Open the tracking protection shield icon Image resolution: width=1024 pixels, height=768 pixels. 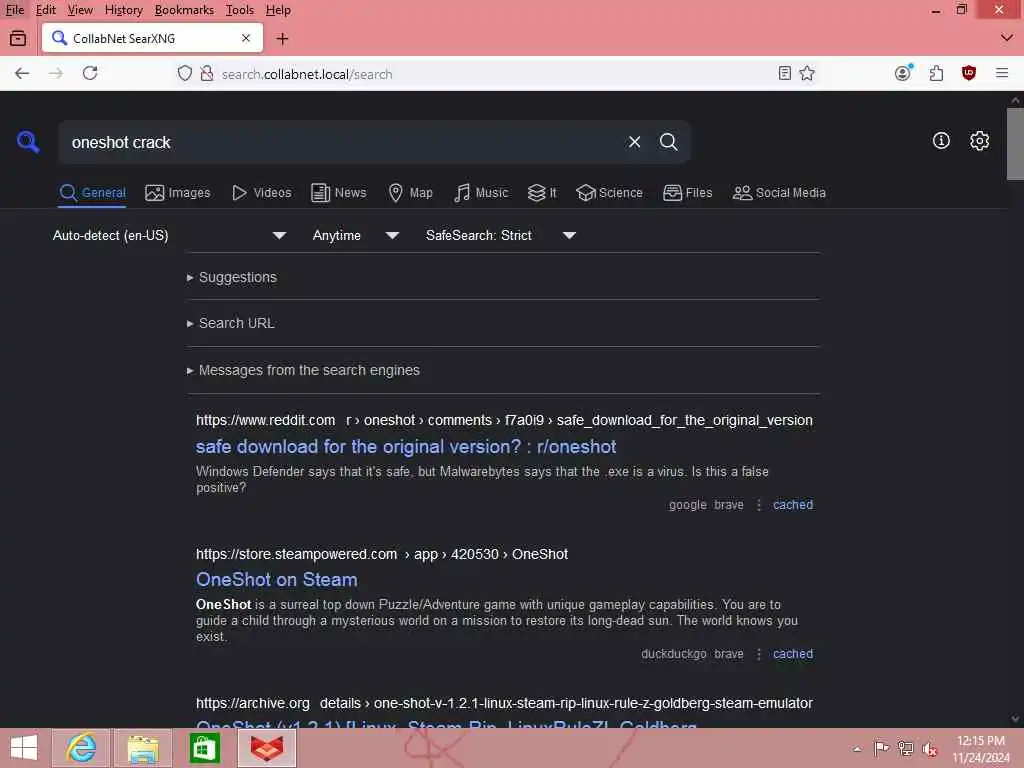point(185,73)
